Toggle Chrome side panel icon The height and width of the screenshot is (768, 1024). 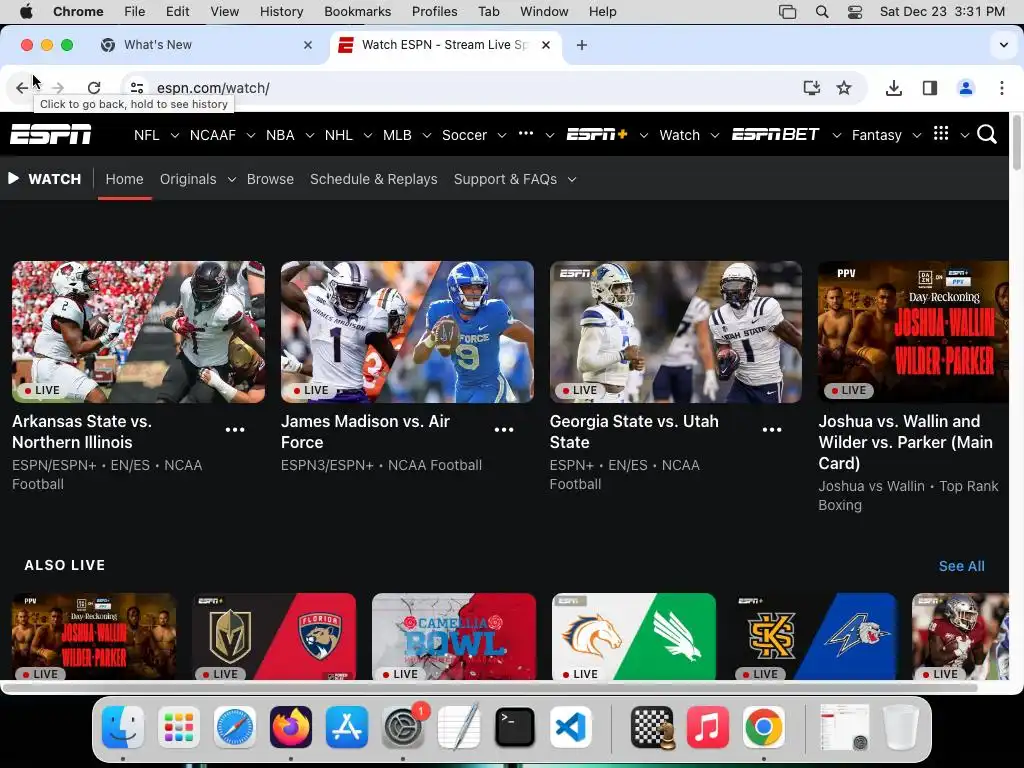(929, 88)
